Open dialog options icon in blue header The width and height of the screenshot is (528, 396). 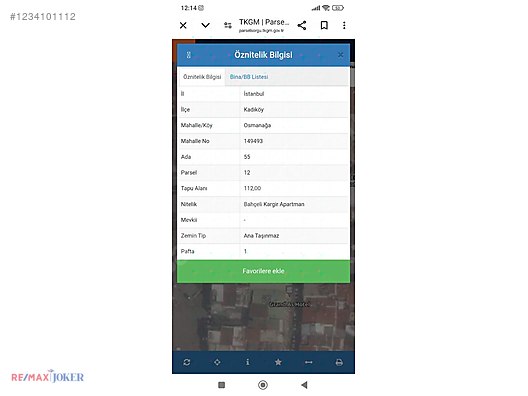point(189,55)
